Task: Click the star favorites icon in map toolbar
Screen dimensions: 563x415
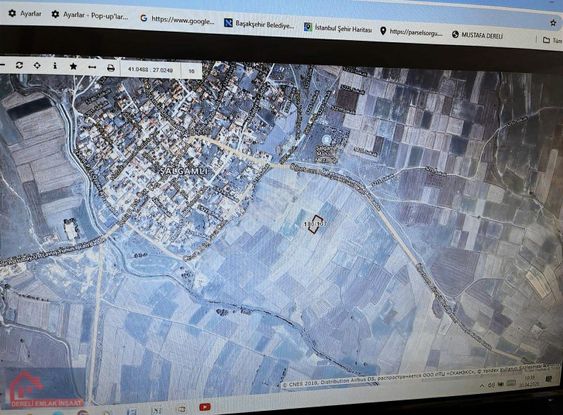Action: (73, 66)
